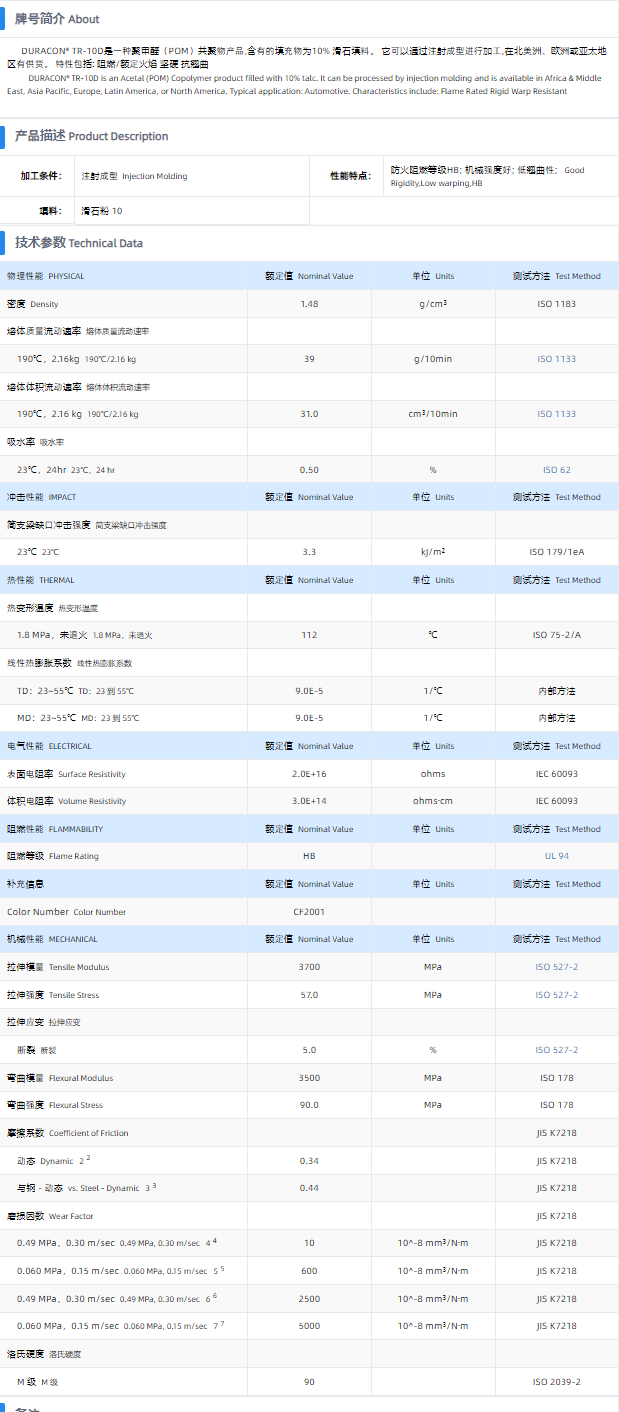The height and width of the screenshot is (1412, 619).
Task: Select the IMPACT section header label
Action: pos(42,497)
